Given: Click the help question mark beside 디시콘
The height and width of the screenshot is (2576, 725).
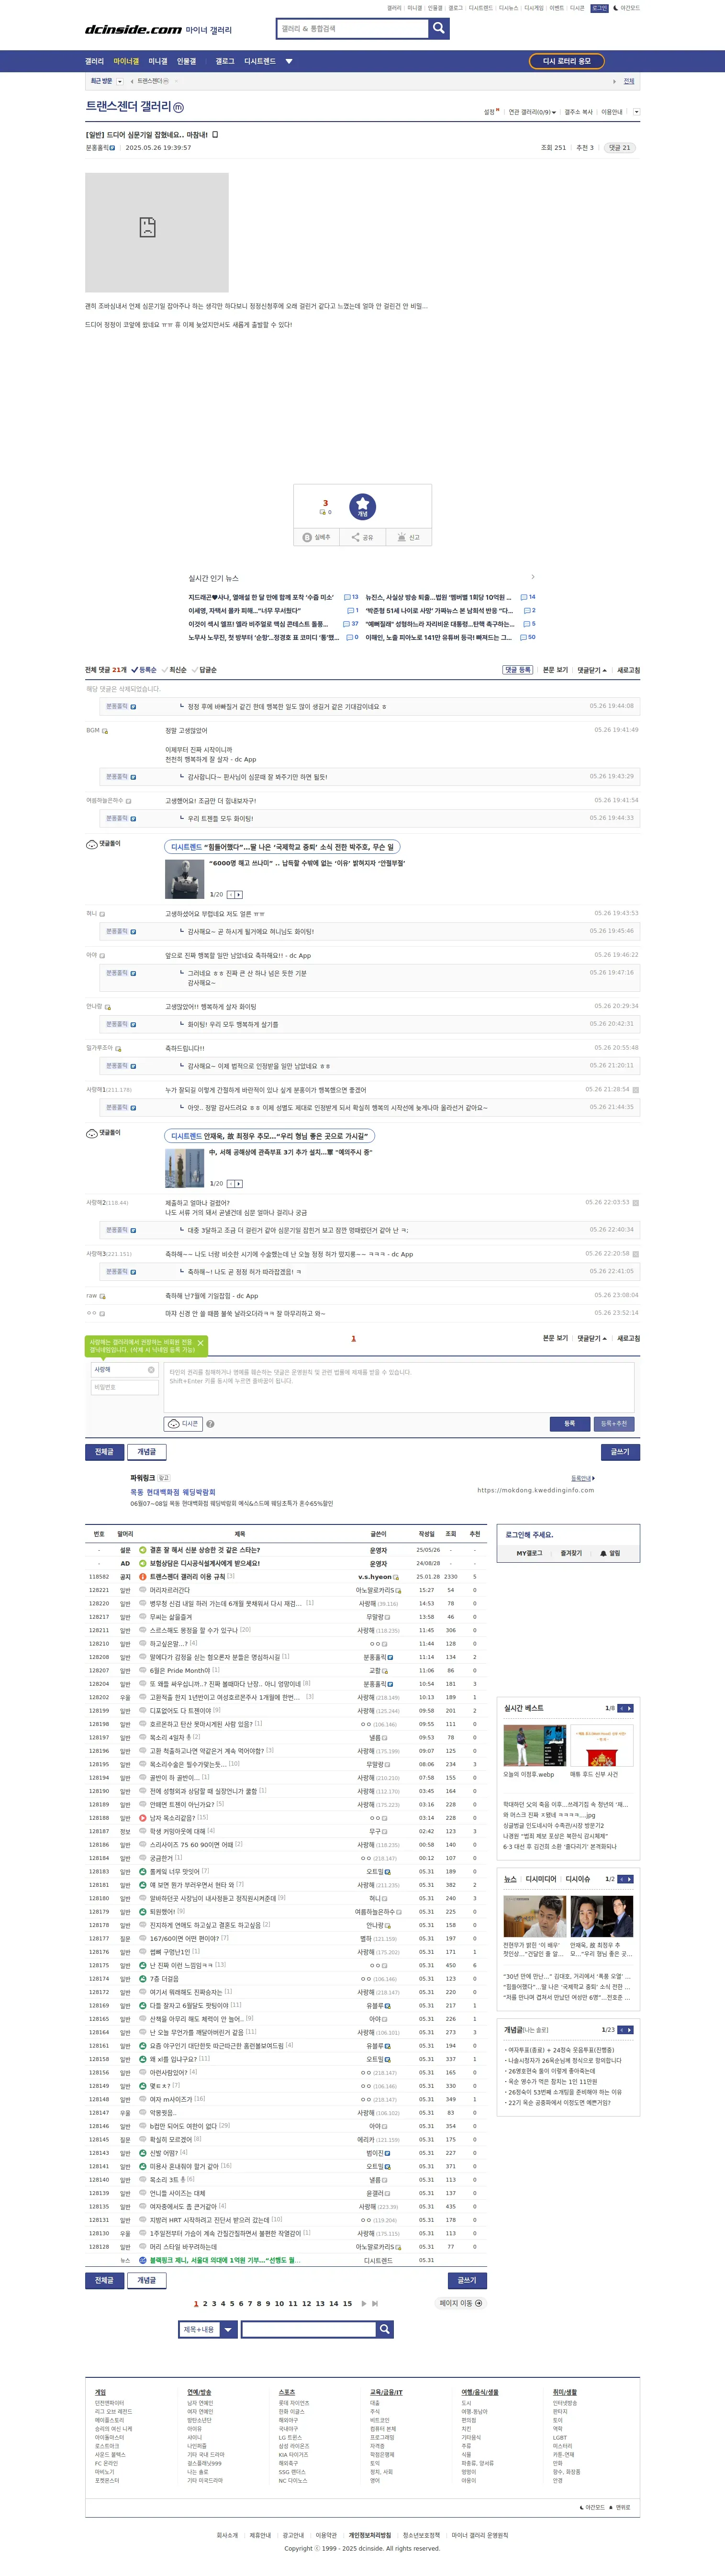Looking at the screenshot, I should [210, 1424].
